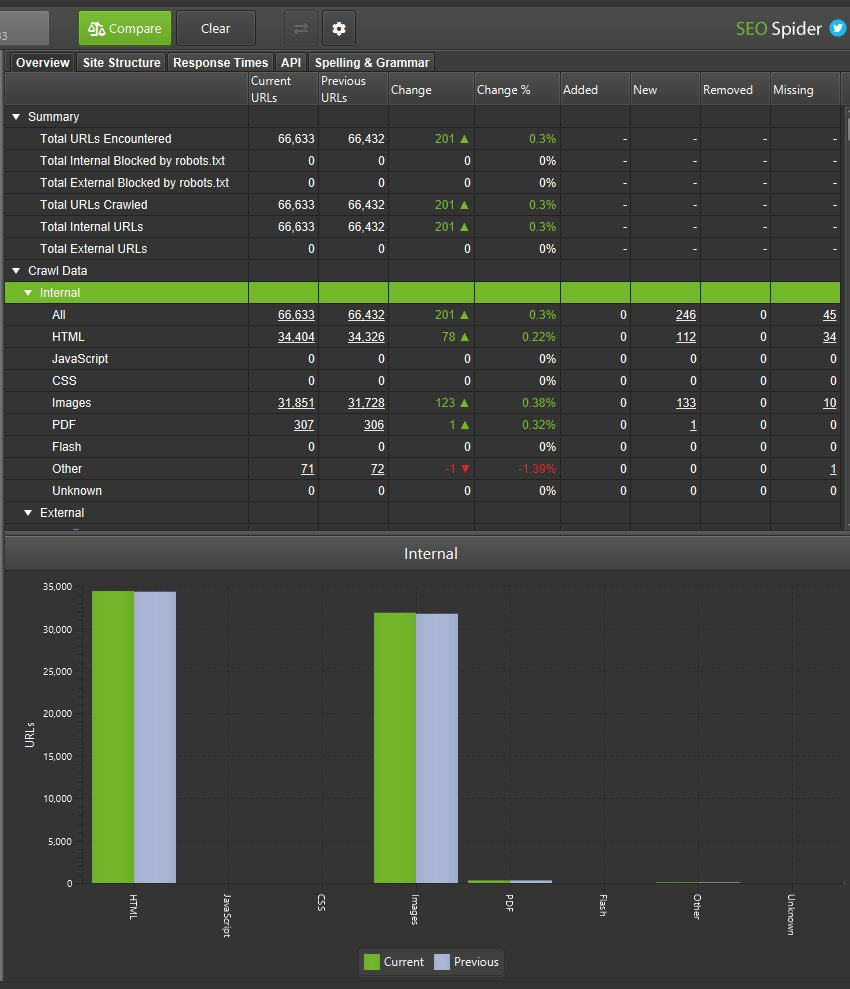Select Total External Blocked by robots.txt row
This screenshot has height=989, width=850.
coord(422,183)
